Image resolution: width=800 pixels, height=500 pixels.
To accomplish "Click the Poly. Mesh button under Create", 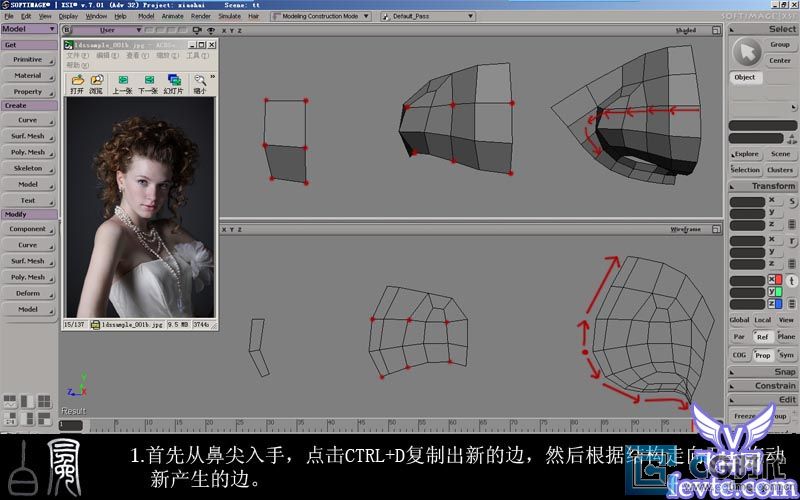I will pos(28,152).
